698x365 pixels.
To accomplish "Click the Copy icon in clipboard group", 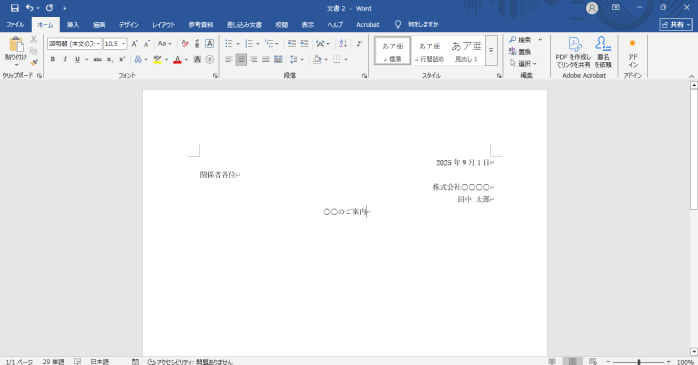I will point(34,51).
